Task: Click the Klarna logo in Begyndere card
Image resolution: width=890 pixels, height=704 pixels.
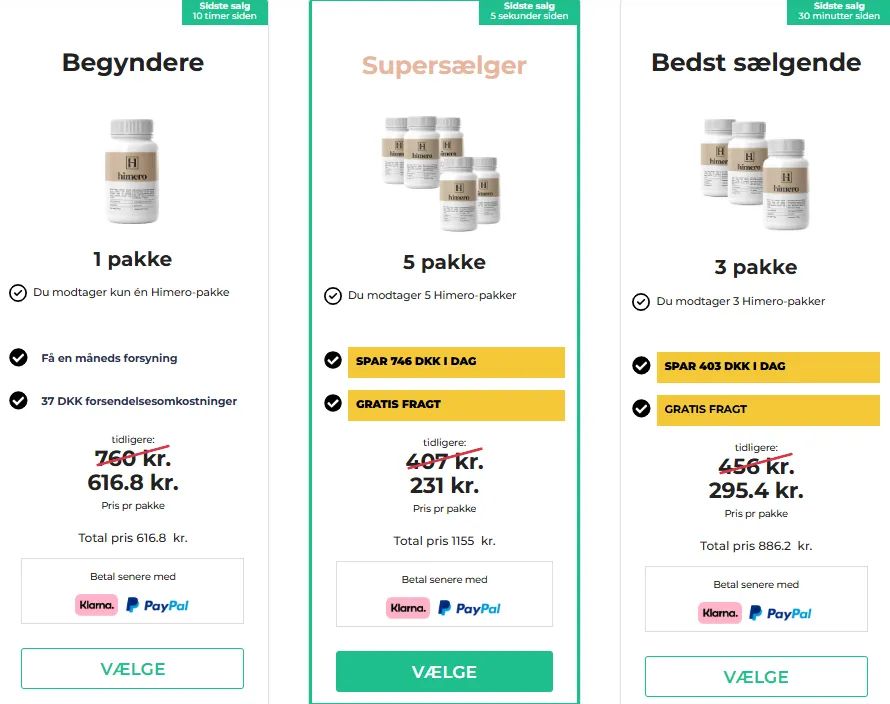Action: coord(96,605)
